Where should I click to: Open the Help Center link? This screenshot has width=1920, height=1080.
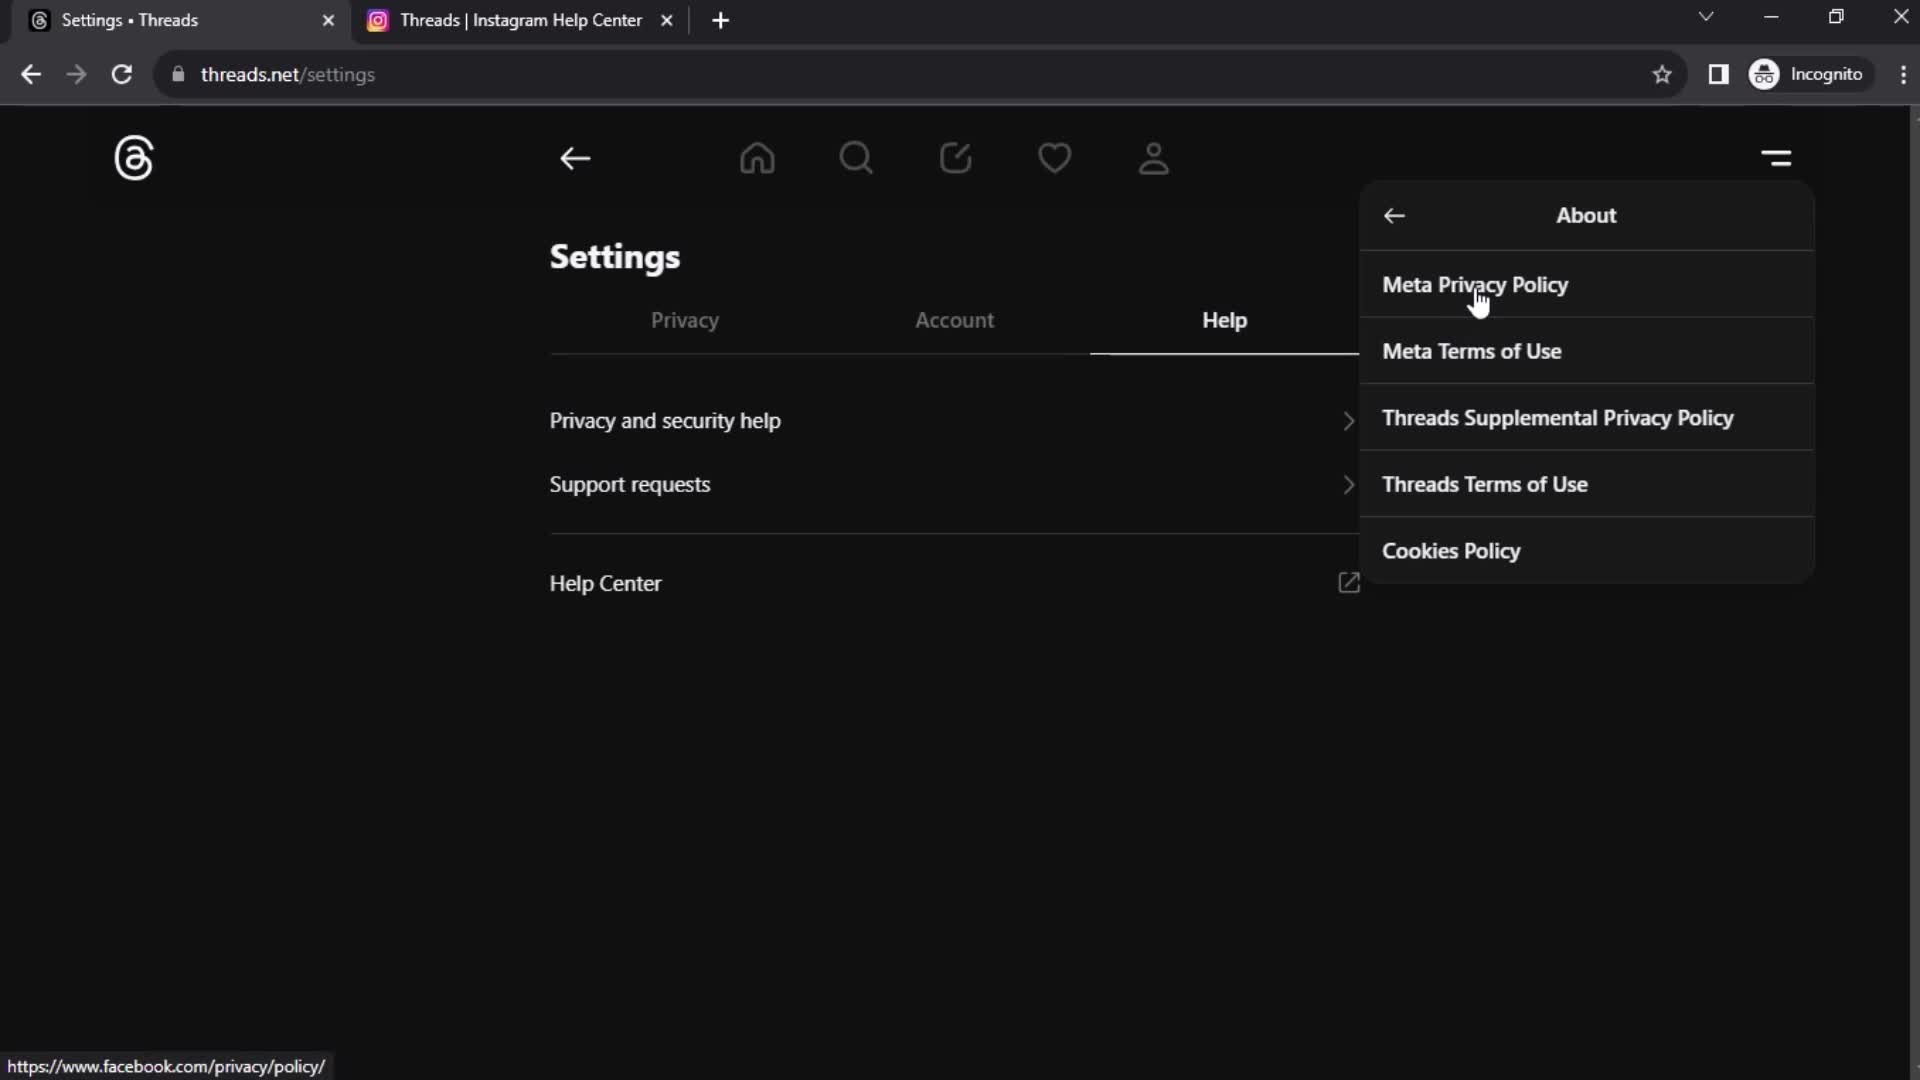[x=954, y=583]
